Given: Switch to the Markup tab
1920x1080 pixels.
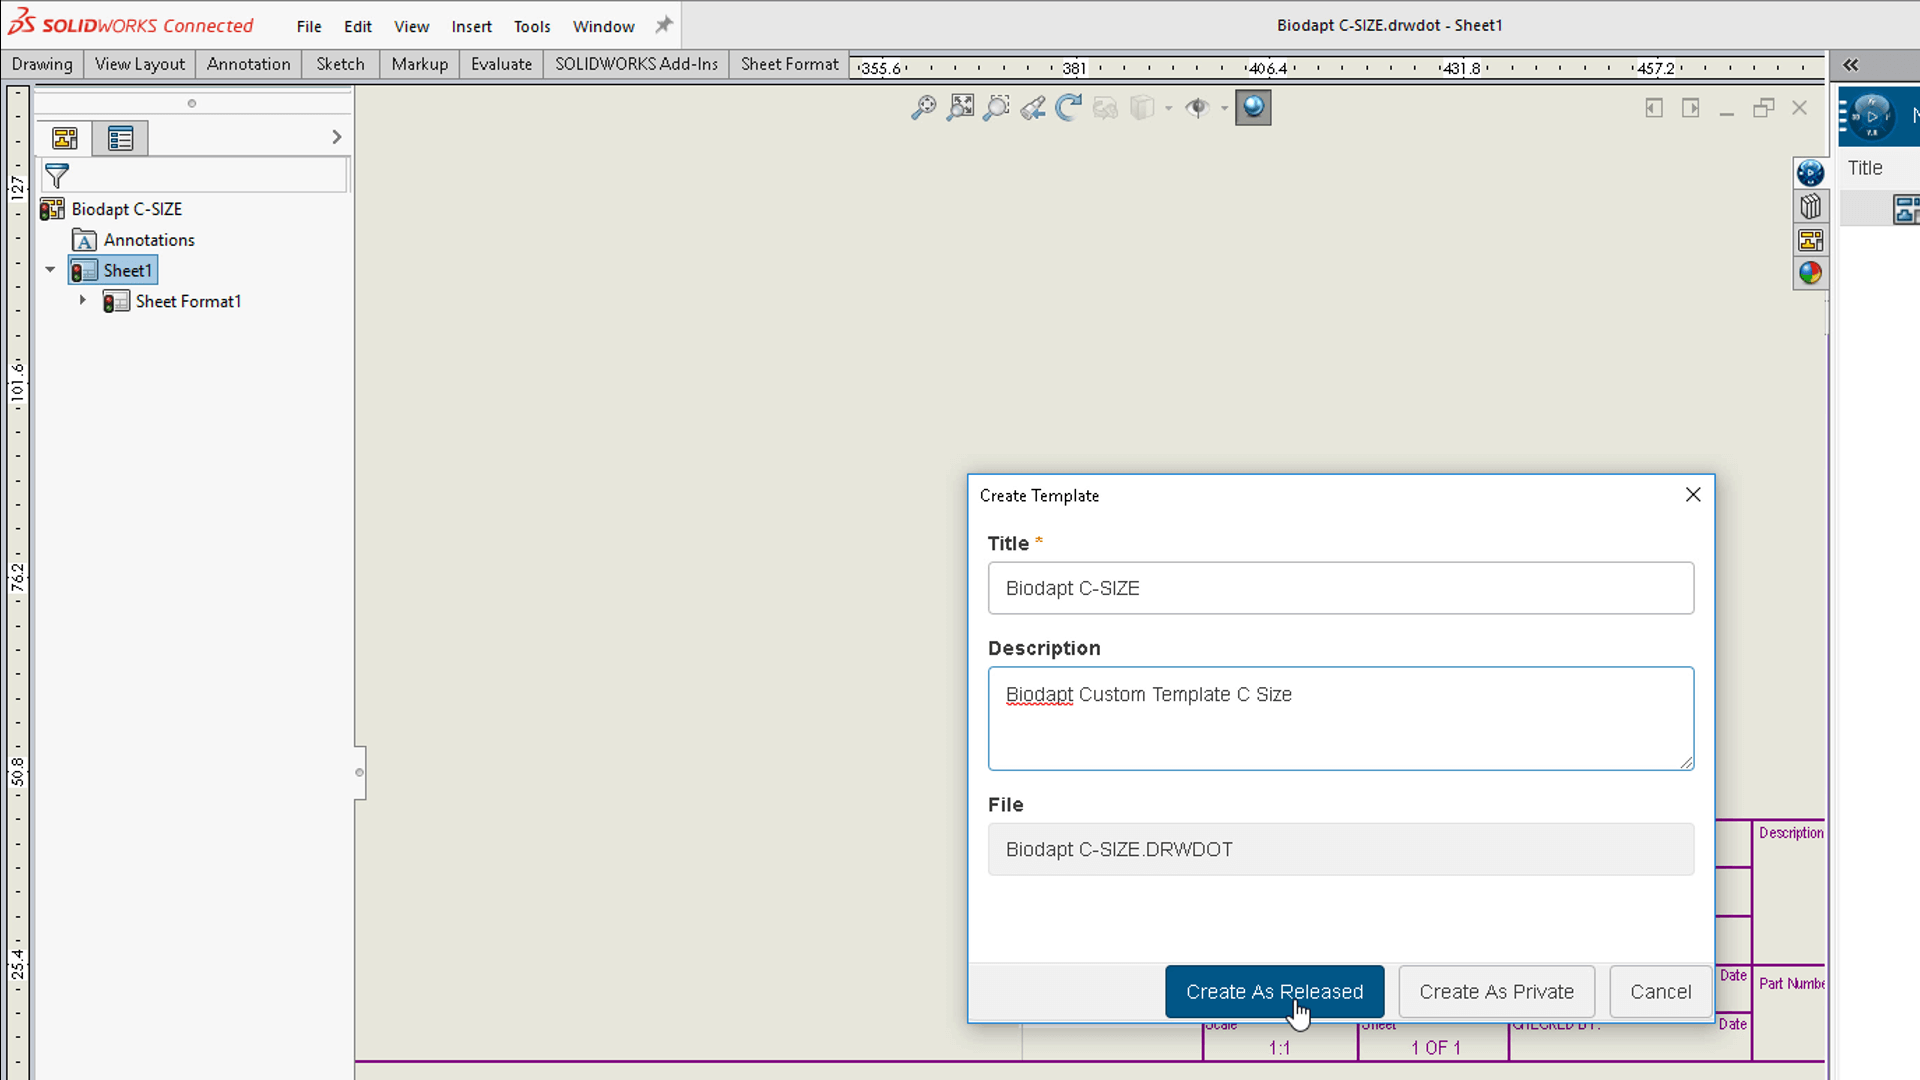Looking at the screenshot, I should point(419,64).
